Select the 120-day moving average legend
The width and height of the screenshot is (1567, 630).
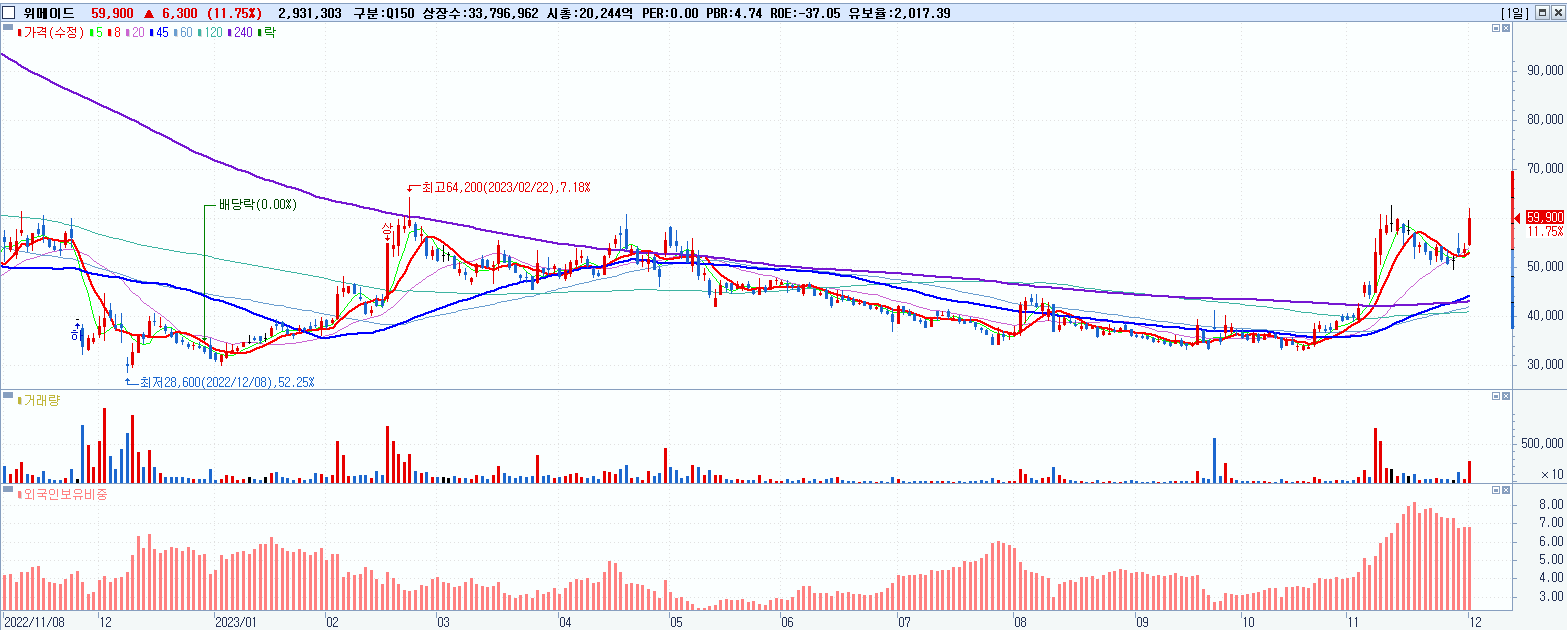[211, 33]
